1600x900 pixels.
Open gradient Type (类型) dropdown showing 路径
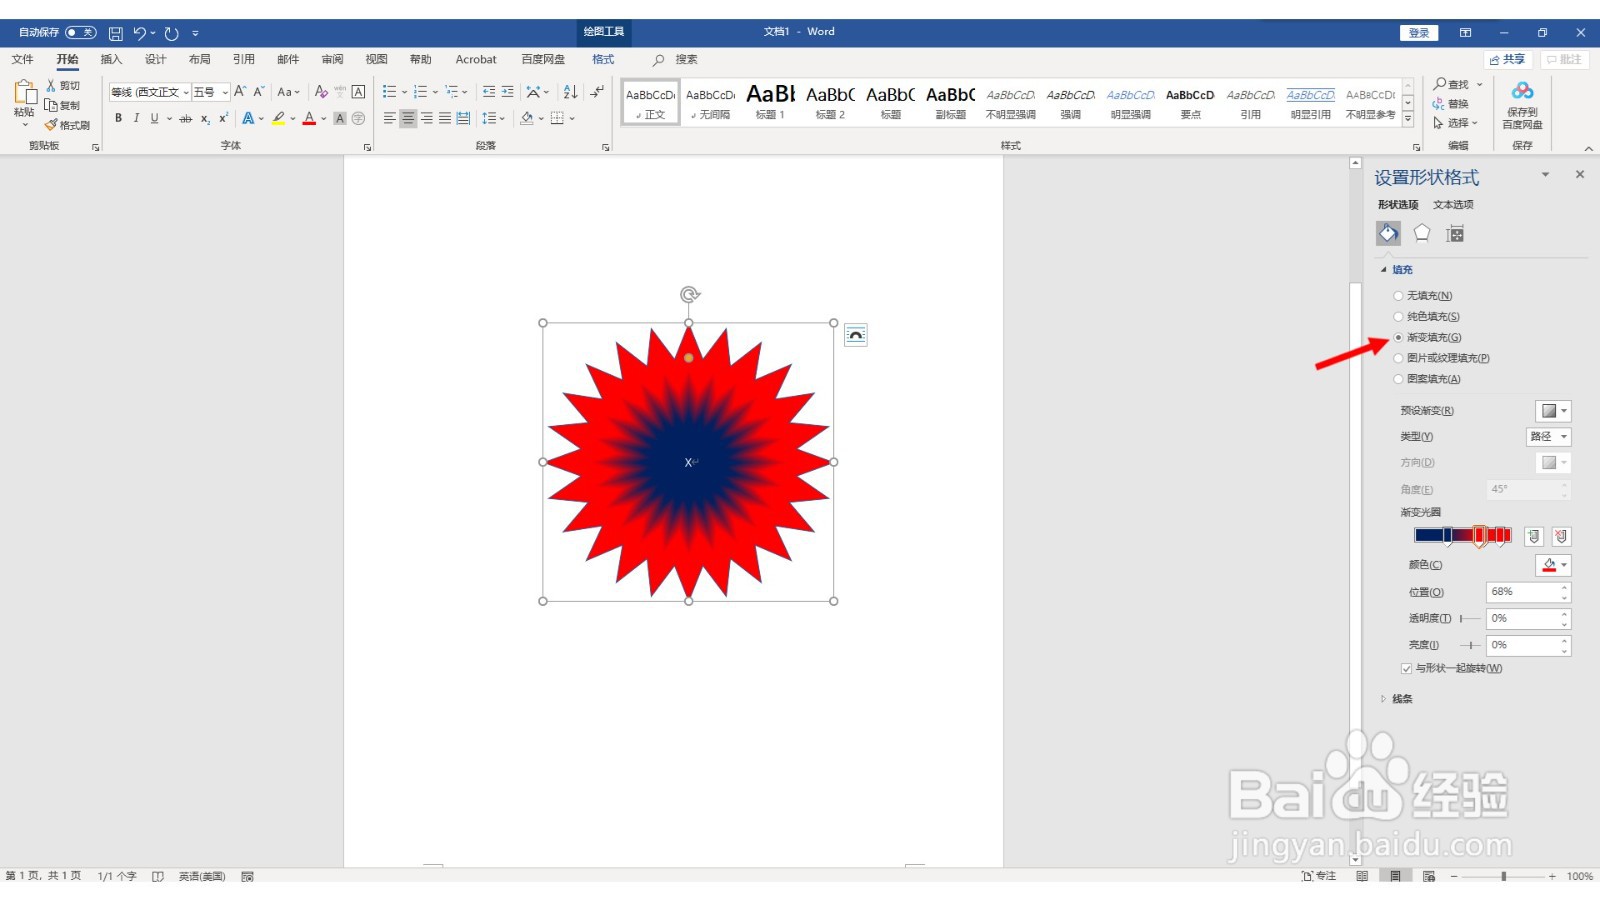(x=1548, y=437)
